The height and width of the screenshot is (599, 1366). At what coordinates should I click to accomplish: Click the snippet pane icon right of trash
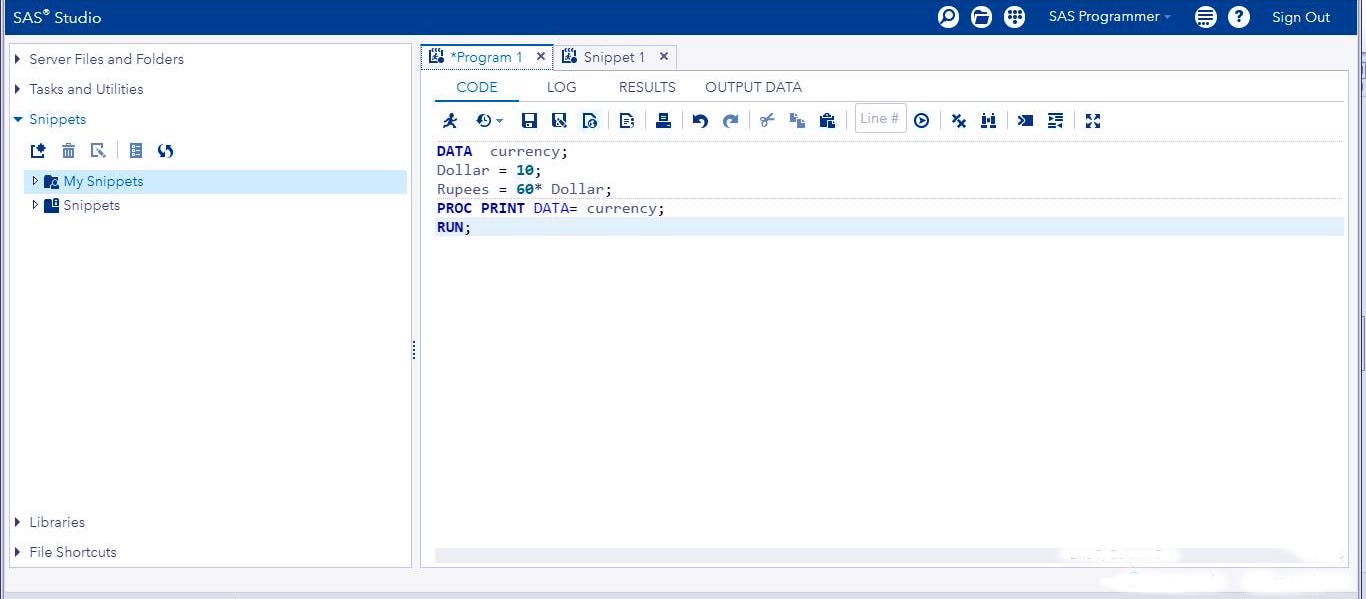point(98,151)
